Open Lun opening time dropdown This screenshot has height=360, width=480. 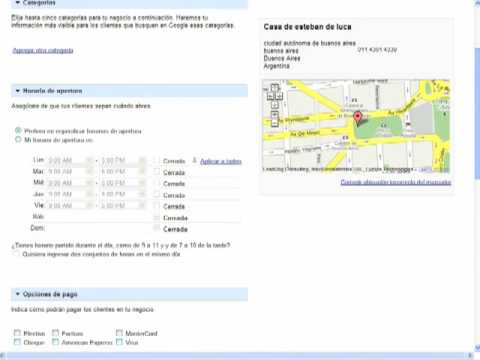click(70, 160)
